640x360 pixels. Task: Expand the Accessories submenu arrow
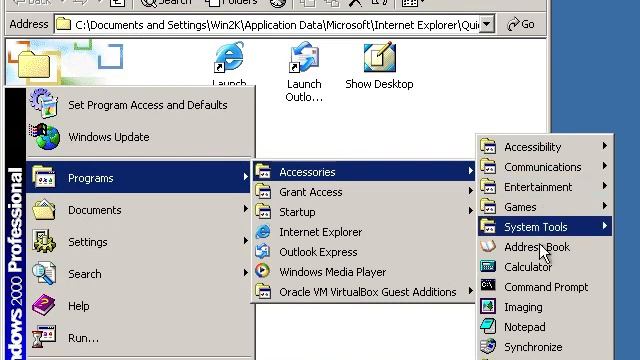471,171
